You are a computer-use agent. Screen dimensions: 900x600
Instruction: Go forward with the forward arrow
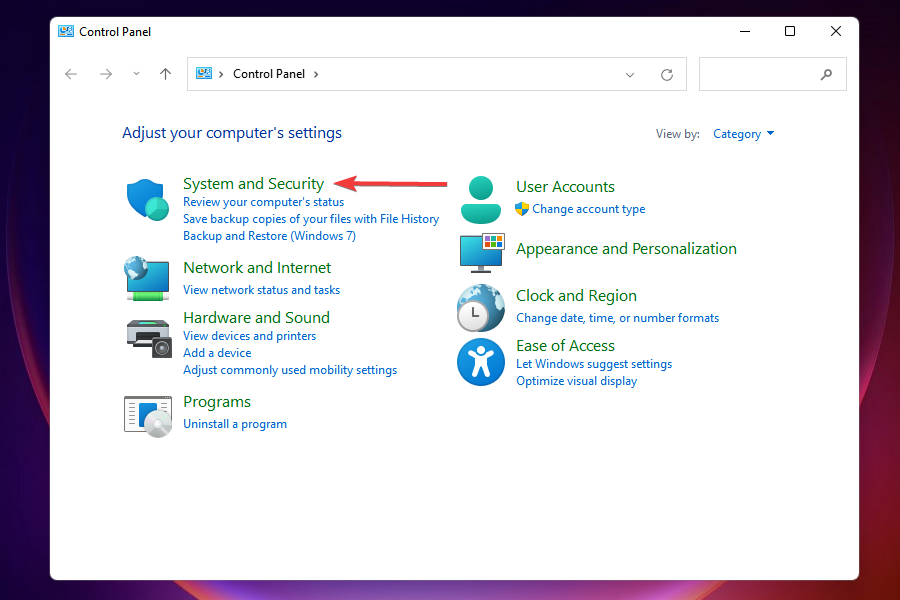coord(106,74)
